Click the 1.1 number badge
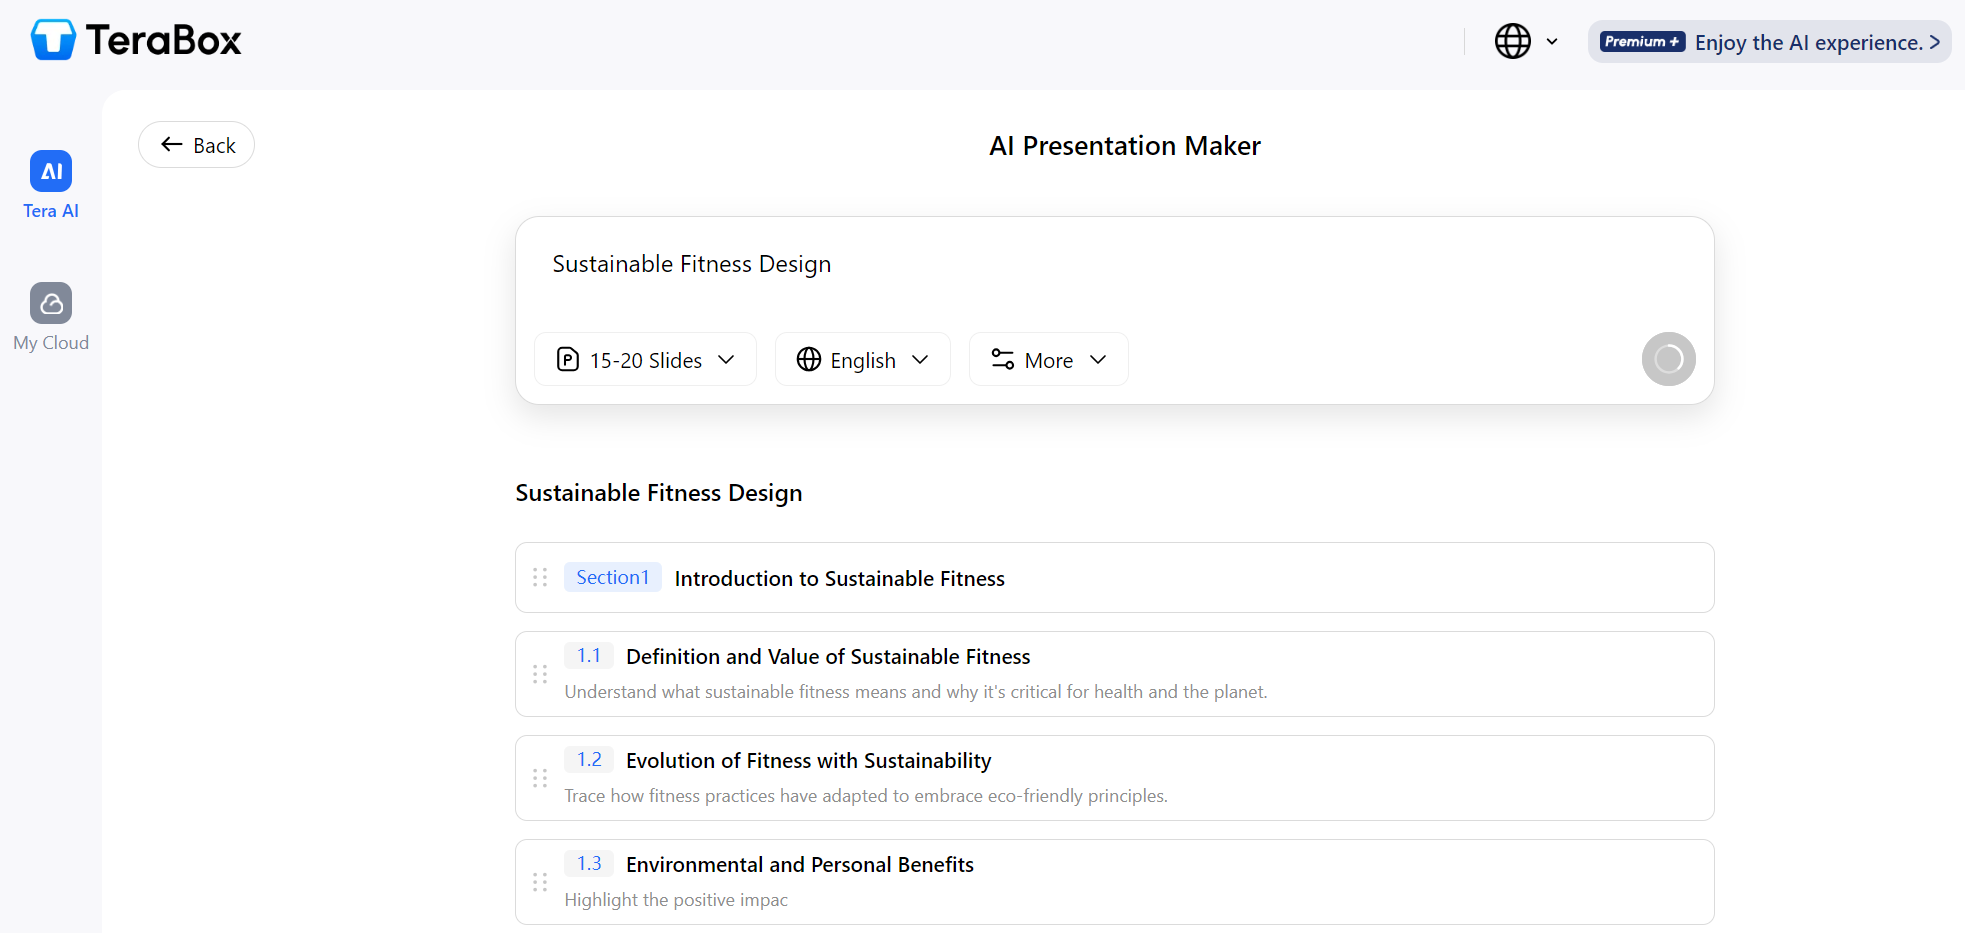The height and width of the screenshot is (933, 1965). (589, 655)
